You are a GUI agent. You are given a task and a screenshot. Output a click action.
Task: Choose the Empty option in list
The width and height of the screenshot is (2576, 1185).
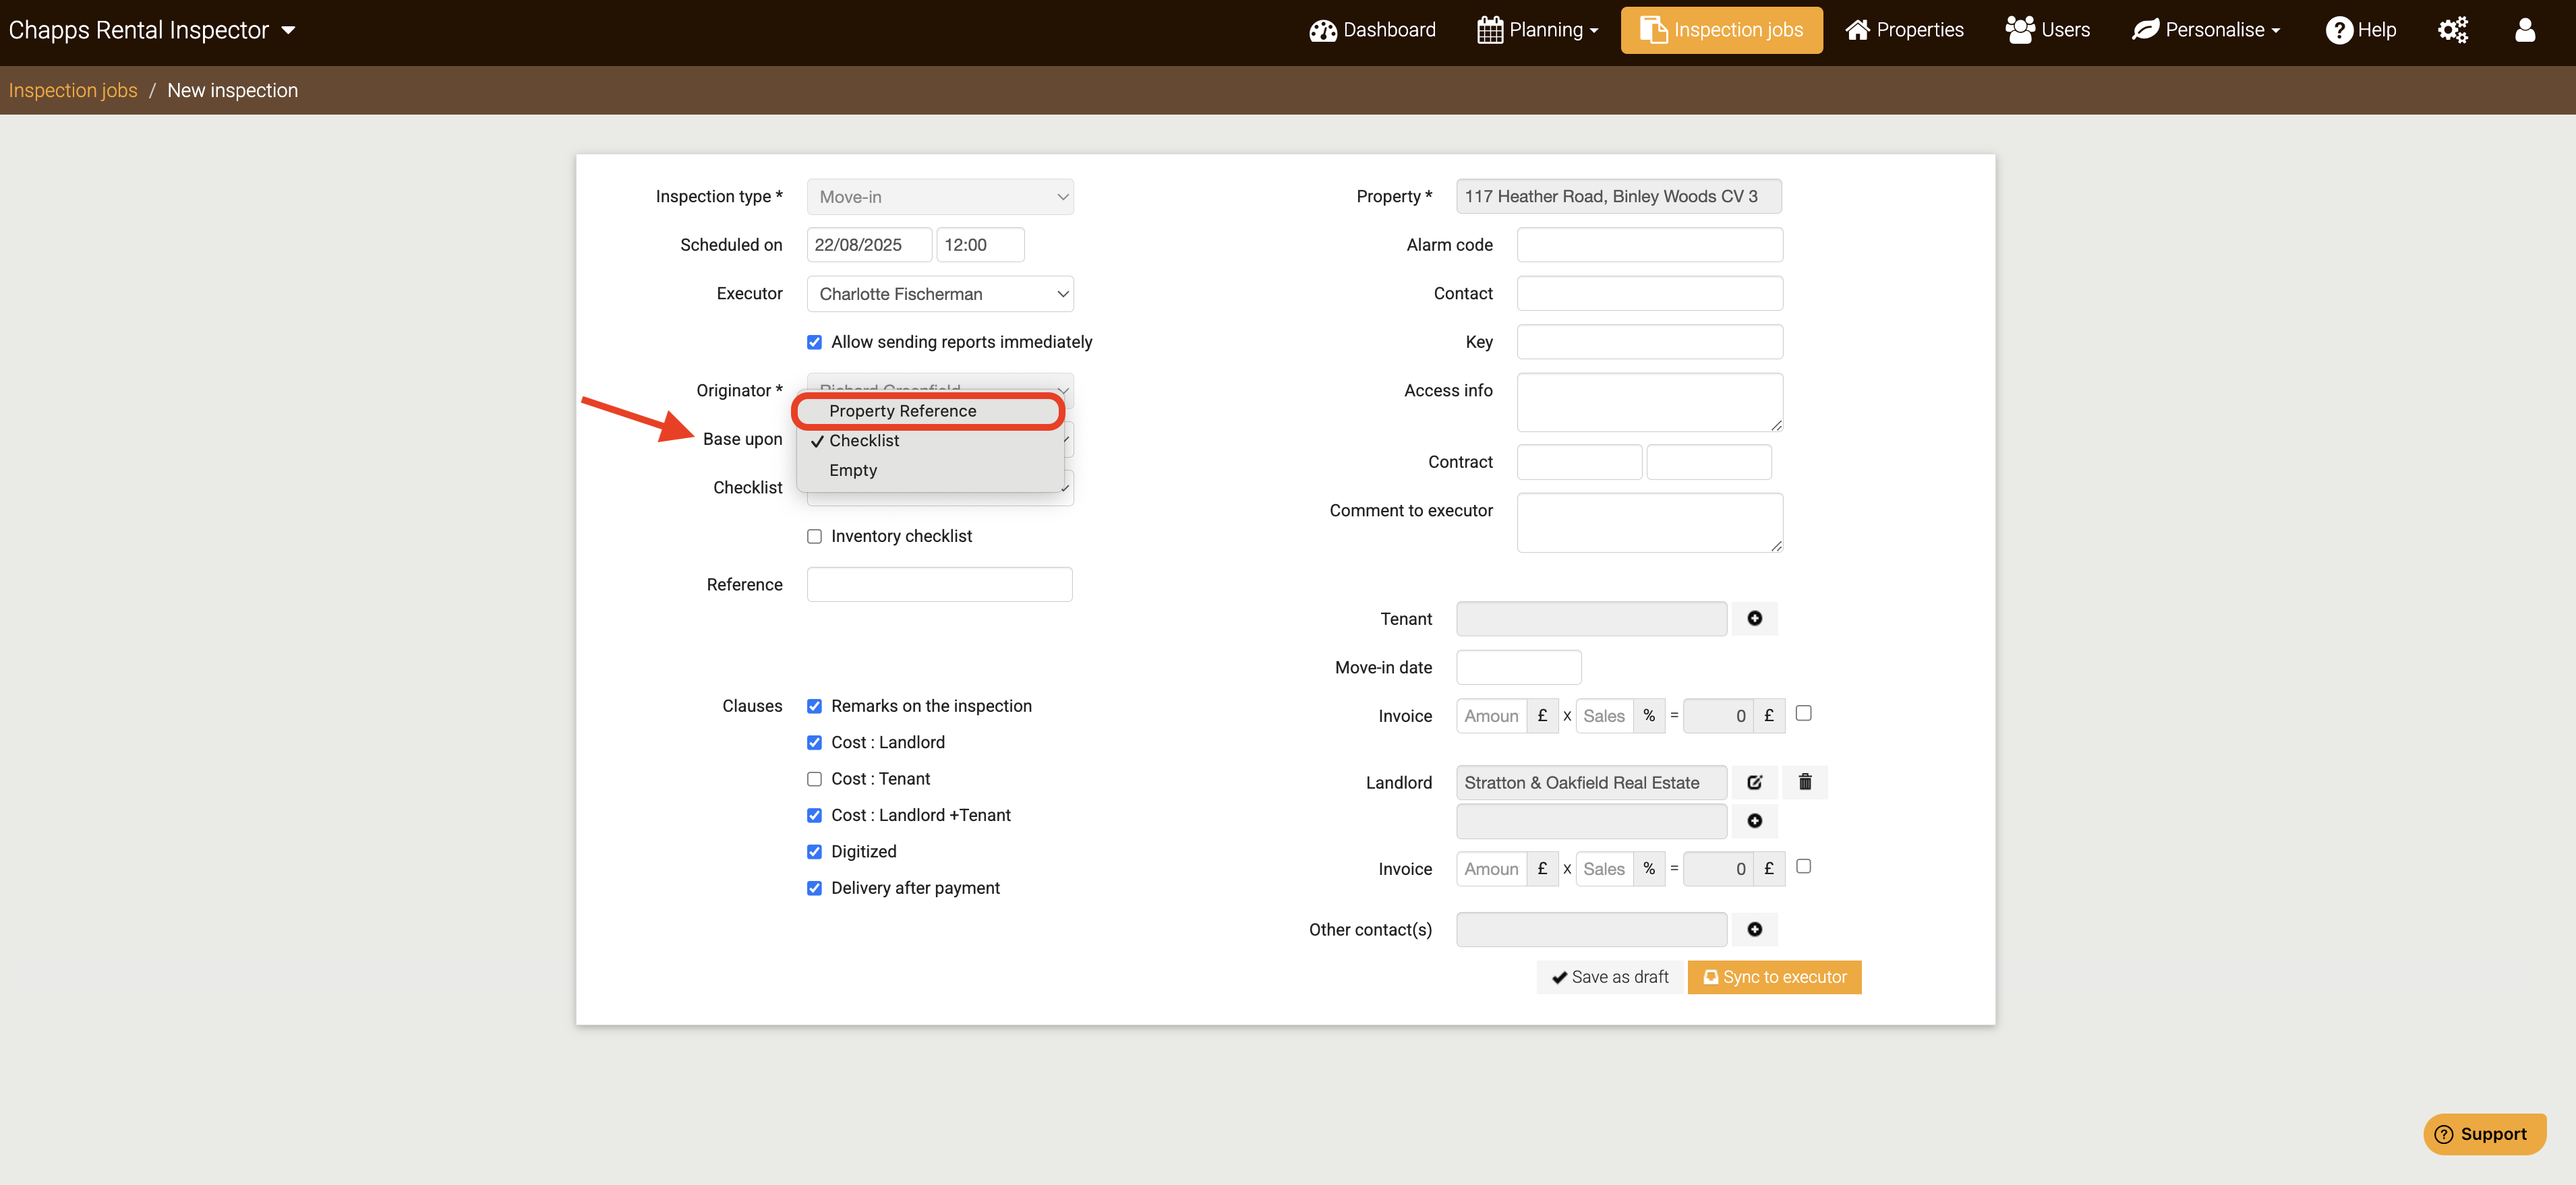pyautogui.click(x=852, y=470)
